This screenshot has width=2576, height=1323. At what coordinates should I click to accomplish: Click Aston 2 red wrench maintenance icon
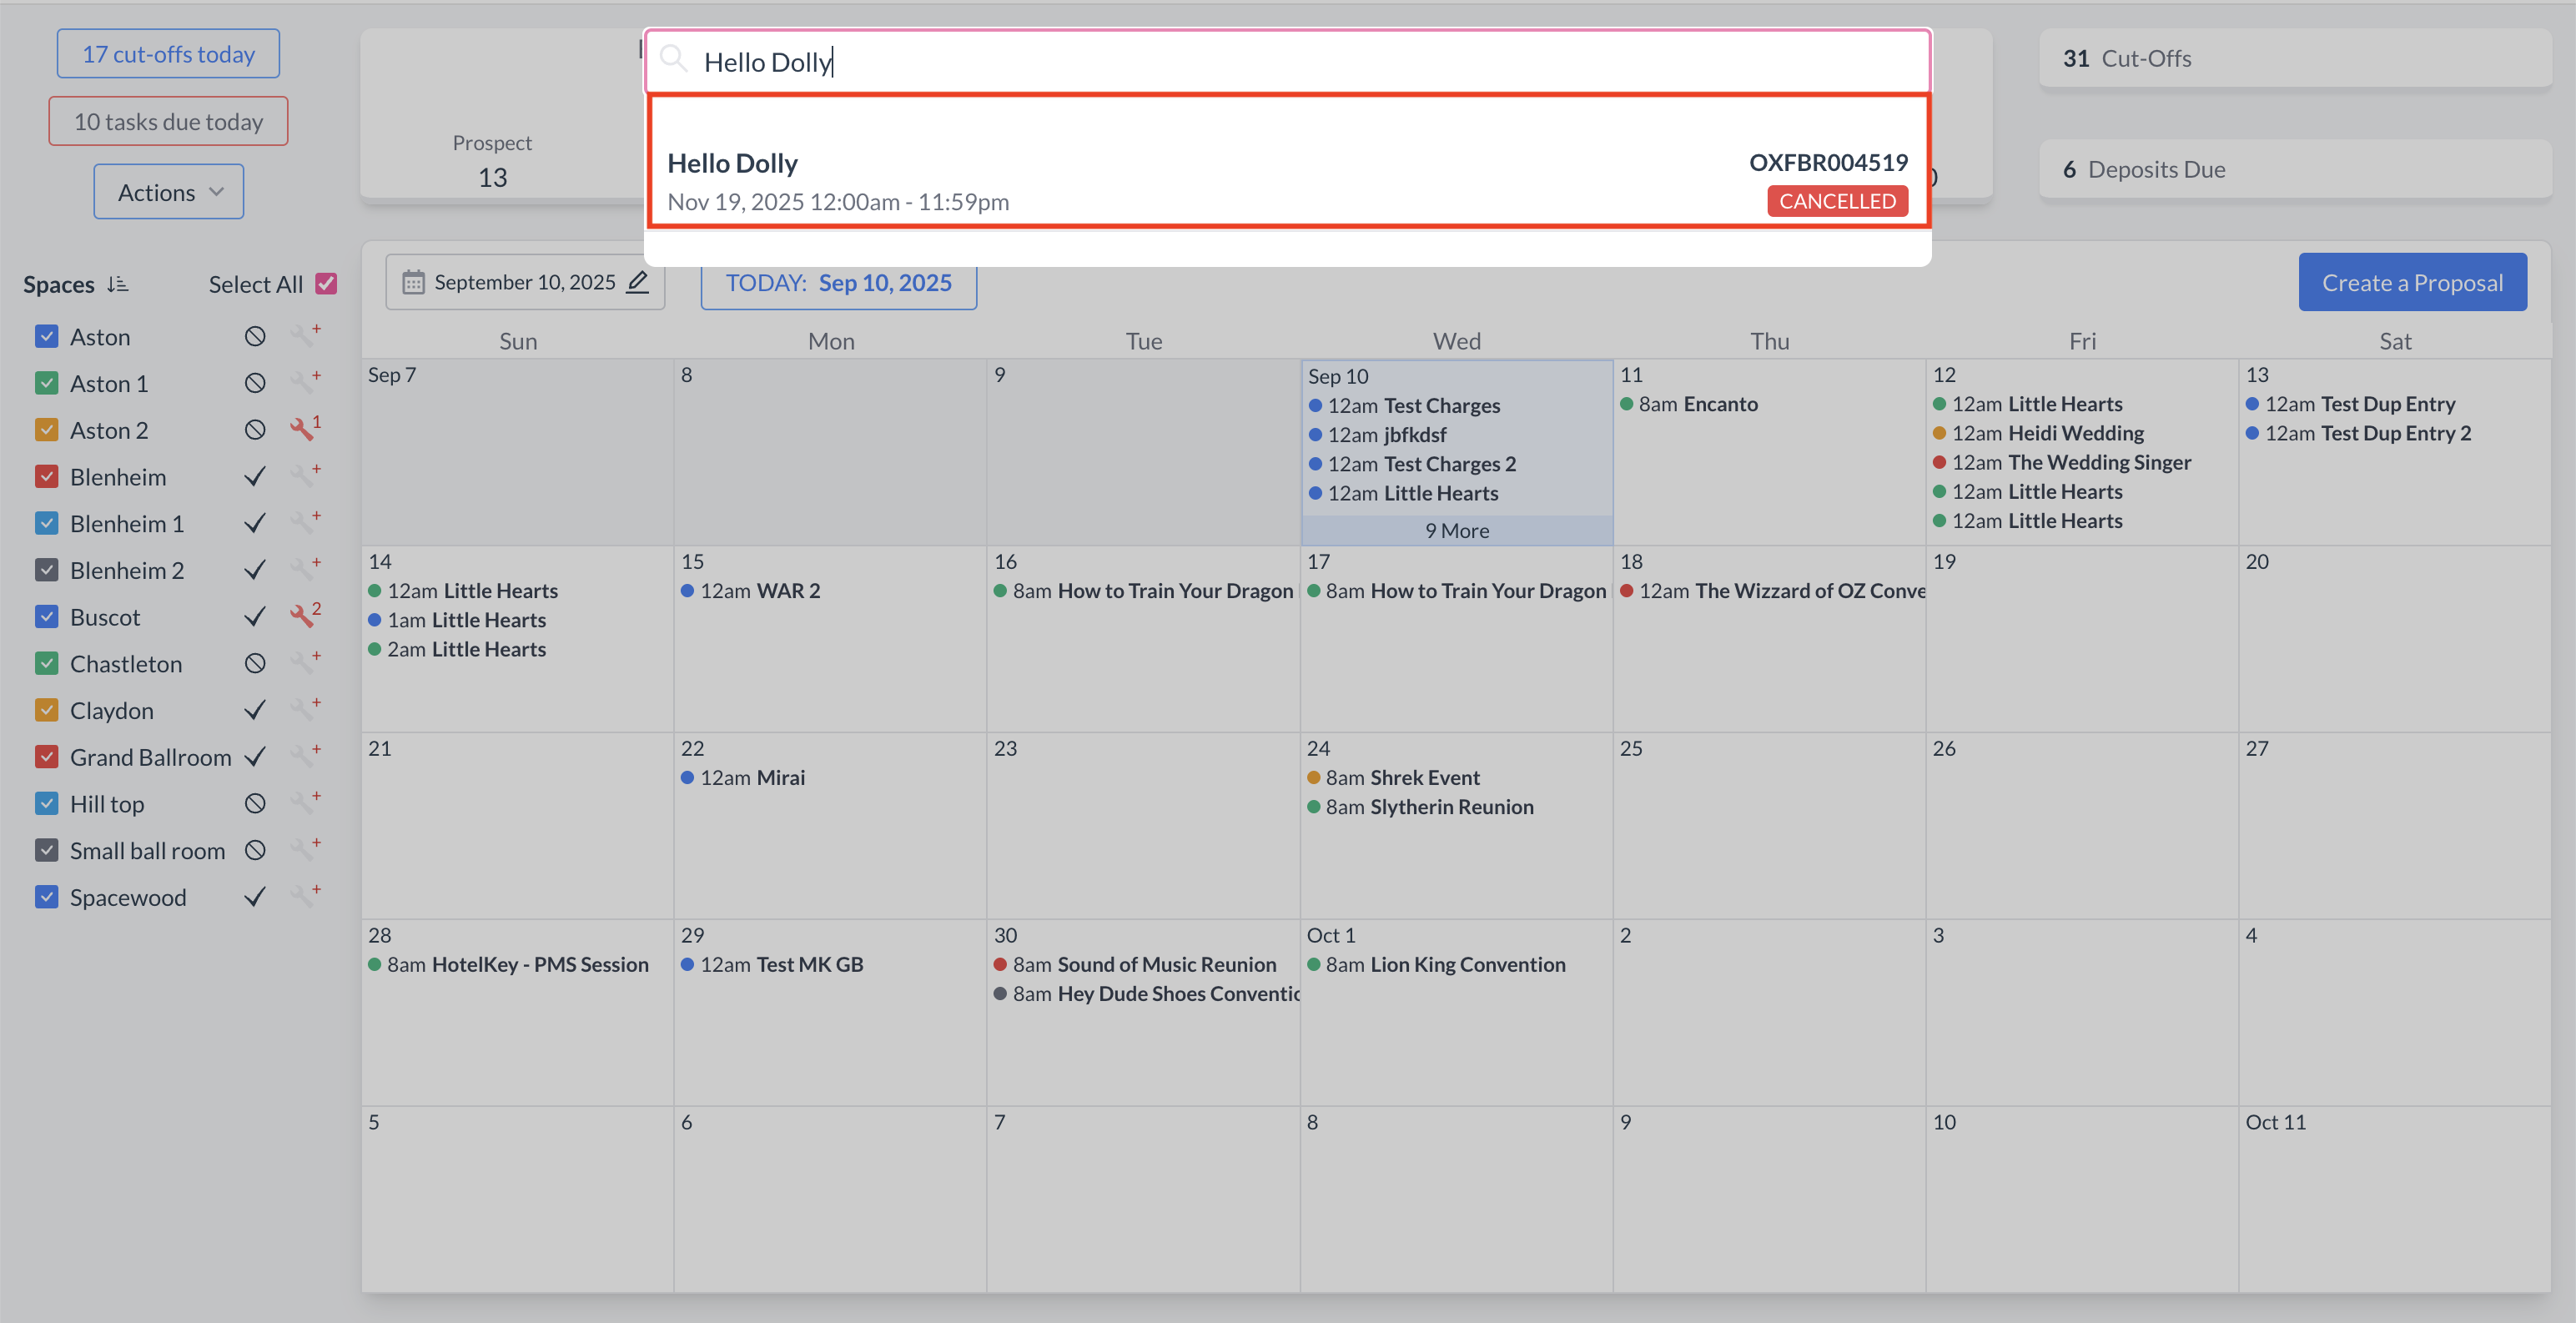point(303,429)
